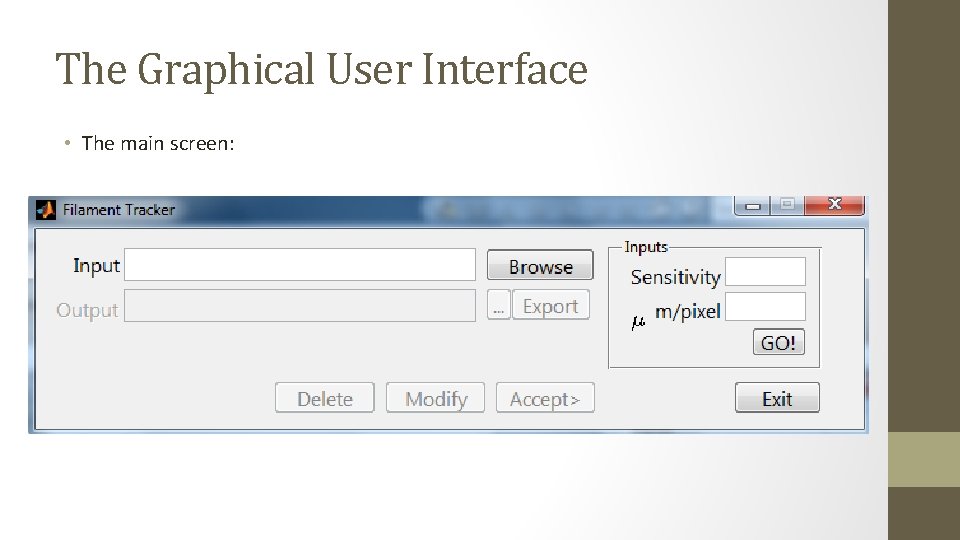Click the 'The main screen:' bullet text
The width and height of the screenshot is (960, 540).
(158, 143)
